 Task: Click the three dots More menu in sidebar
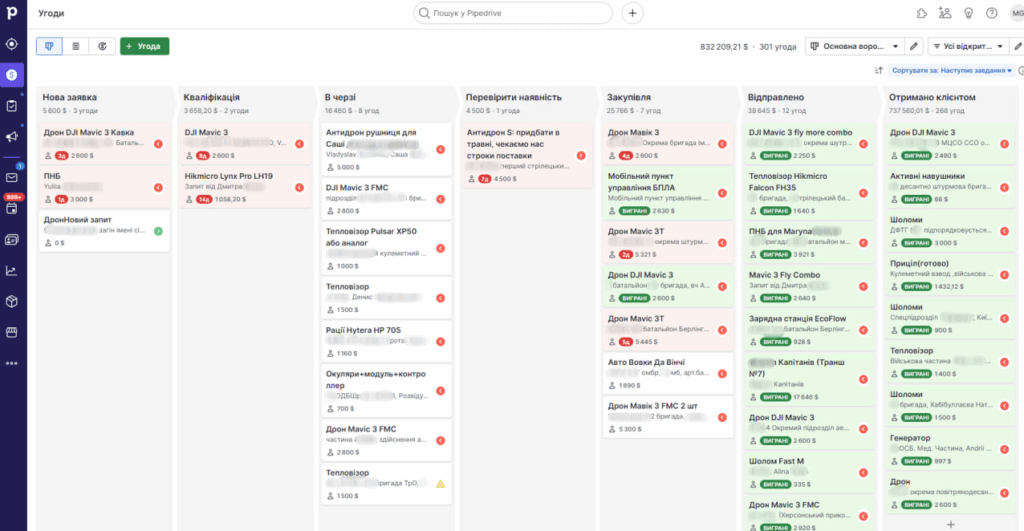[x=12, y=363]
